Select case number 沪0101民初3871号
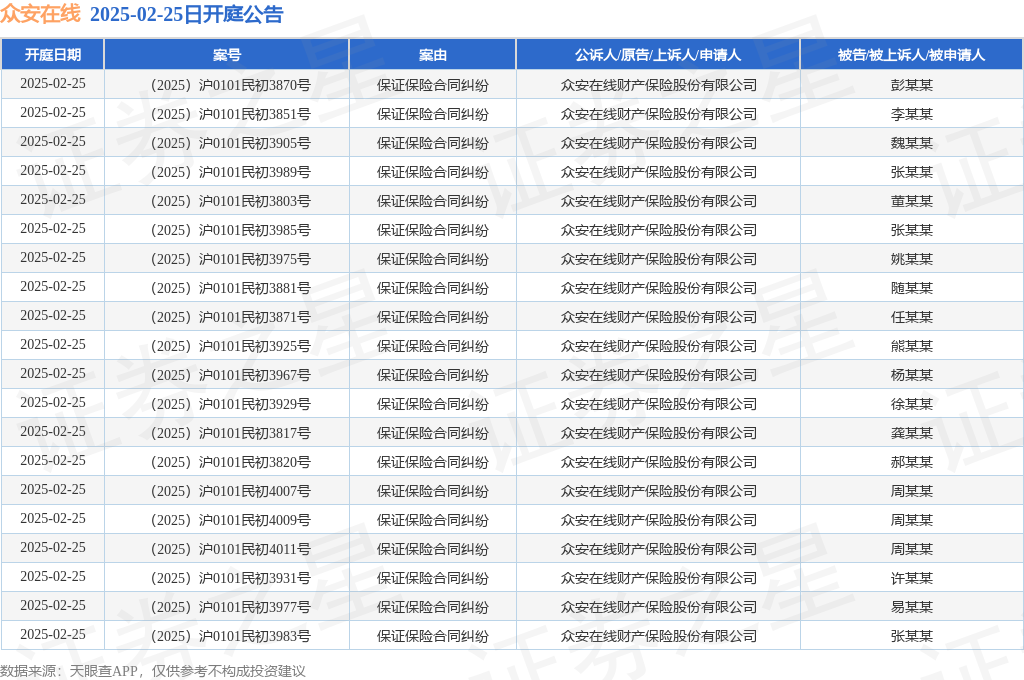 pyautogui.click(x=231, y=317)
